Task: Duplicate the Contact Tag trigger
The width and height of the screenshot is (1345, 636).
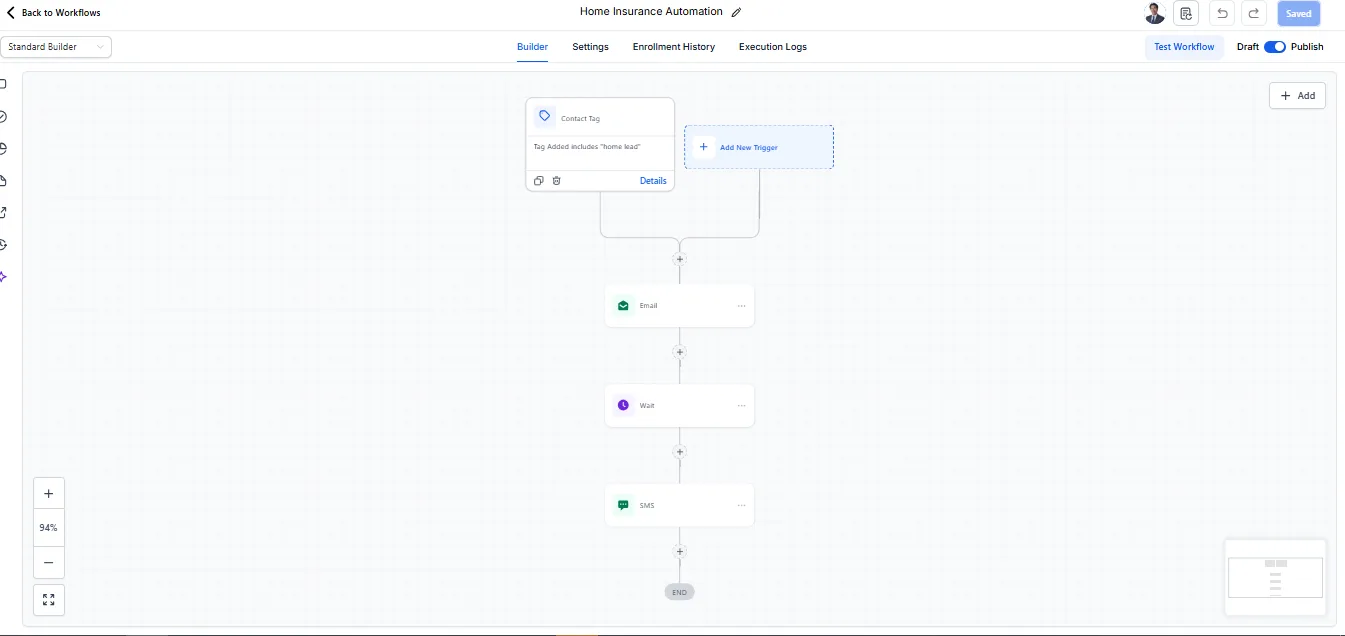Action: (x=539, y=180)
